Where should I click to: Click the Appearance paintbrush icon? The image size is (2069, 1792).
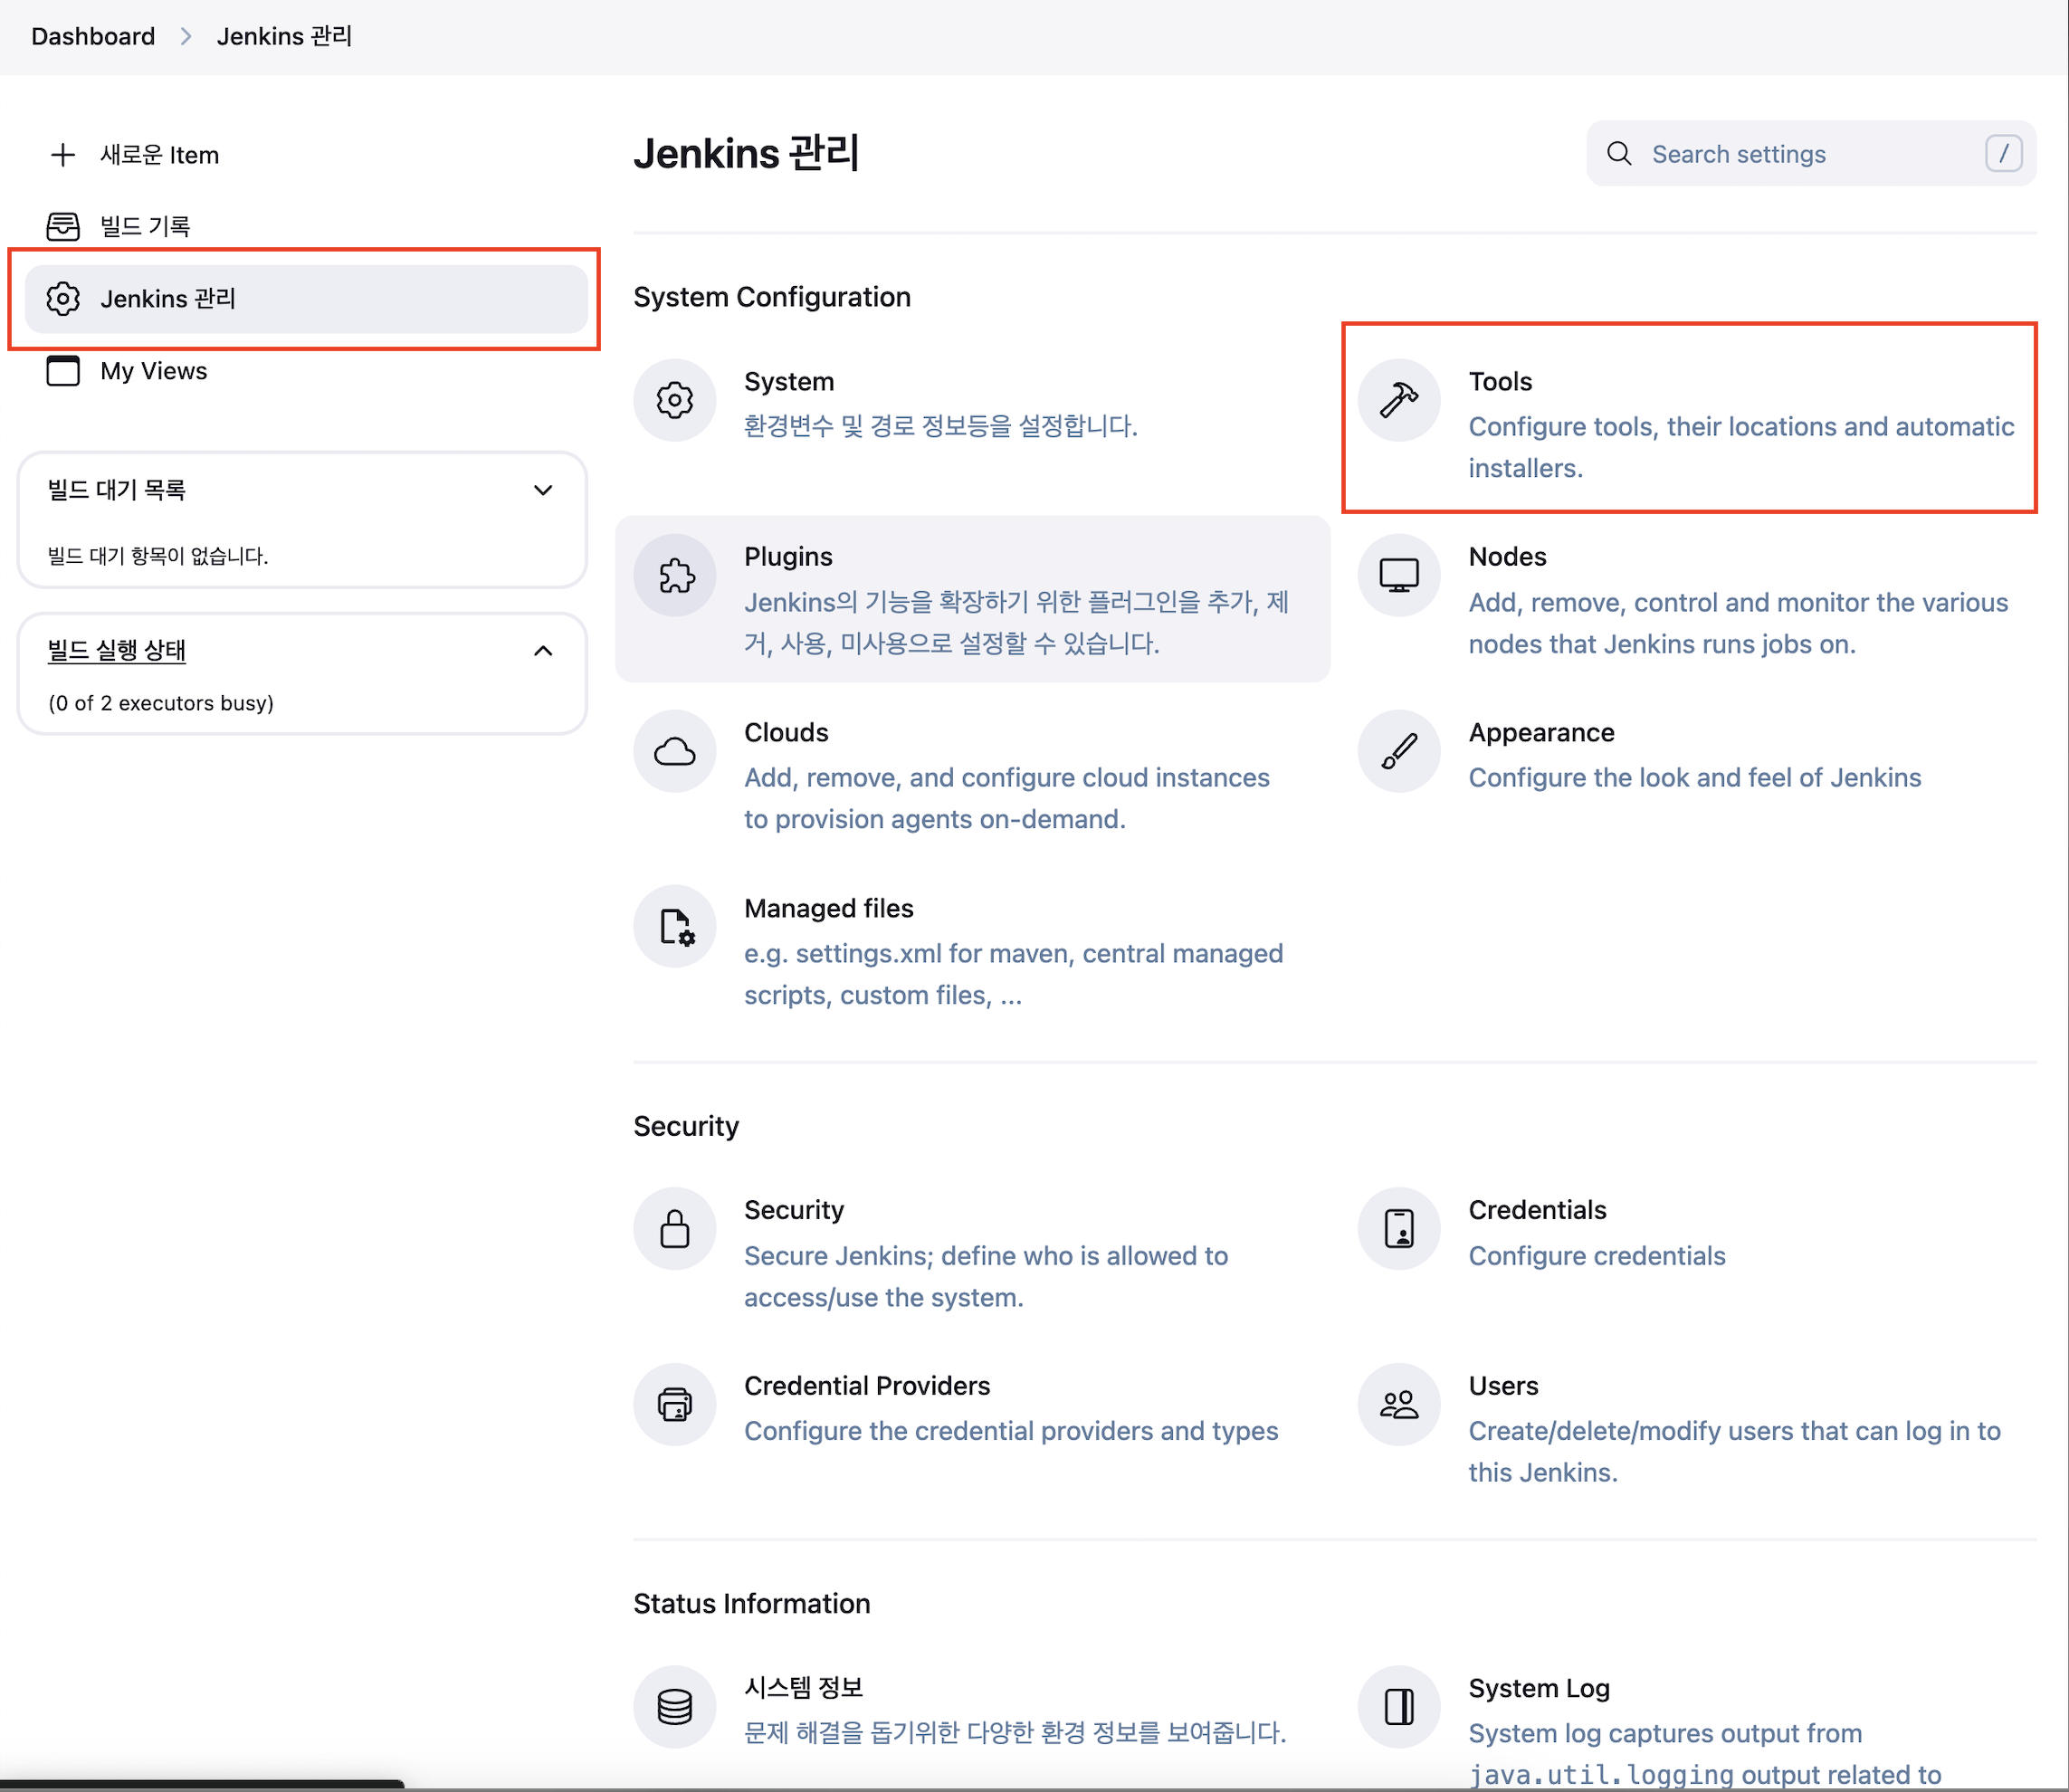pyautogui.click(x=1398, y=751)
